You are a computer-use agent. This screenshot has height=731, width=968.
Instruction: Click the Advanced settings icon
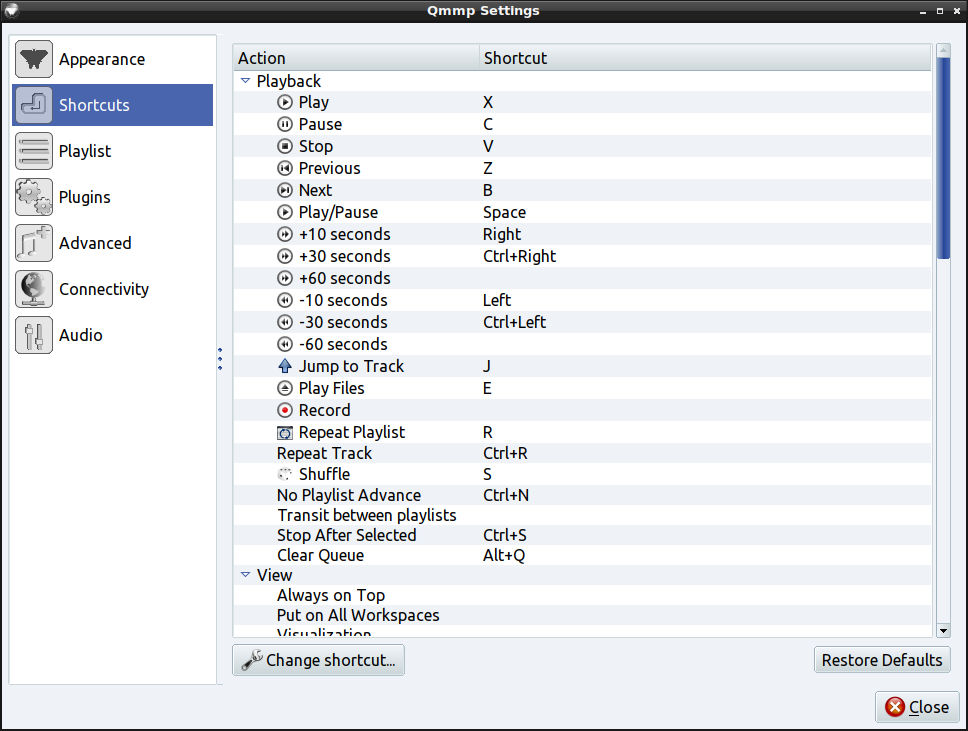[x=34, y=244]
